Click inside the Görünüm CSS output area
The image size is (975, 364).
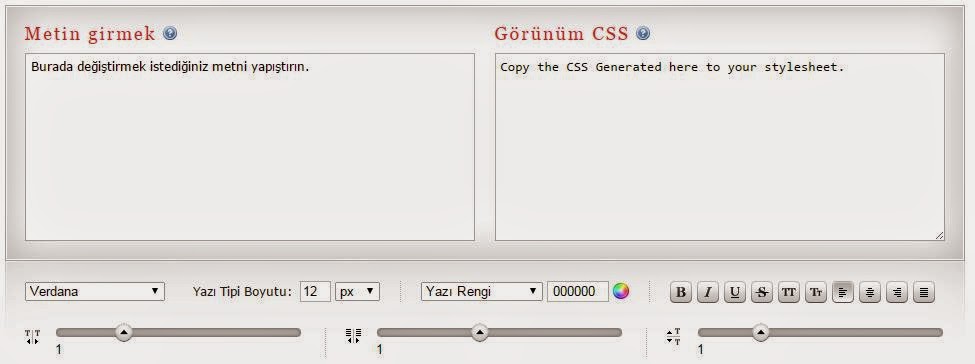coord(719,147)
